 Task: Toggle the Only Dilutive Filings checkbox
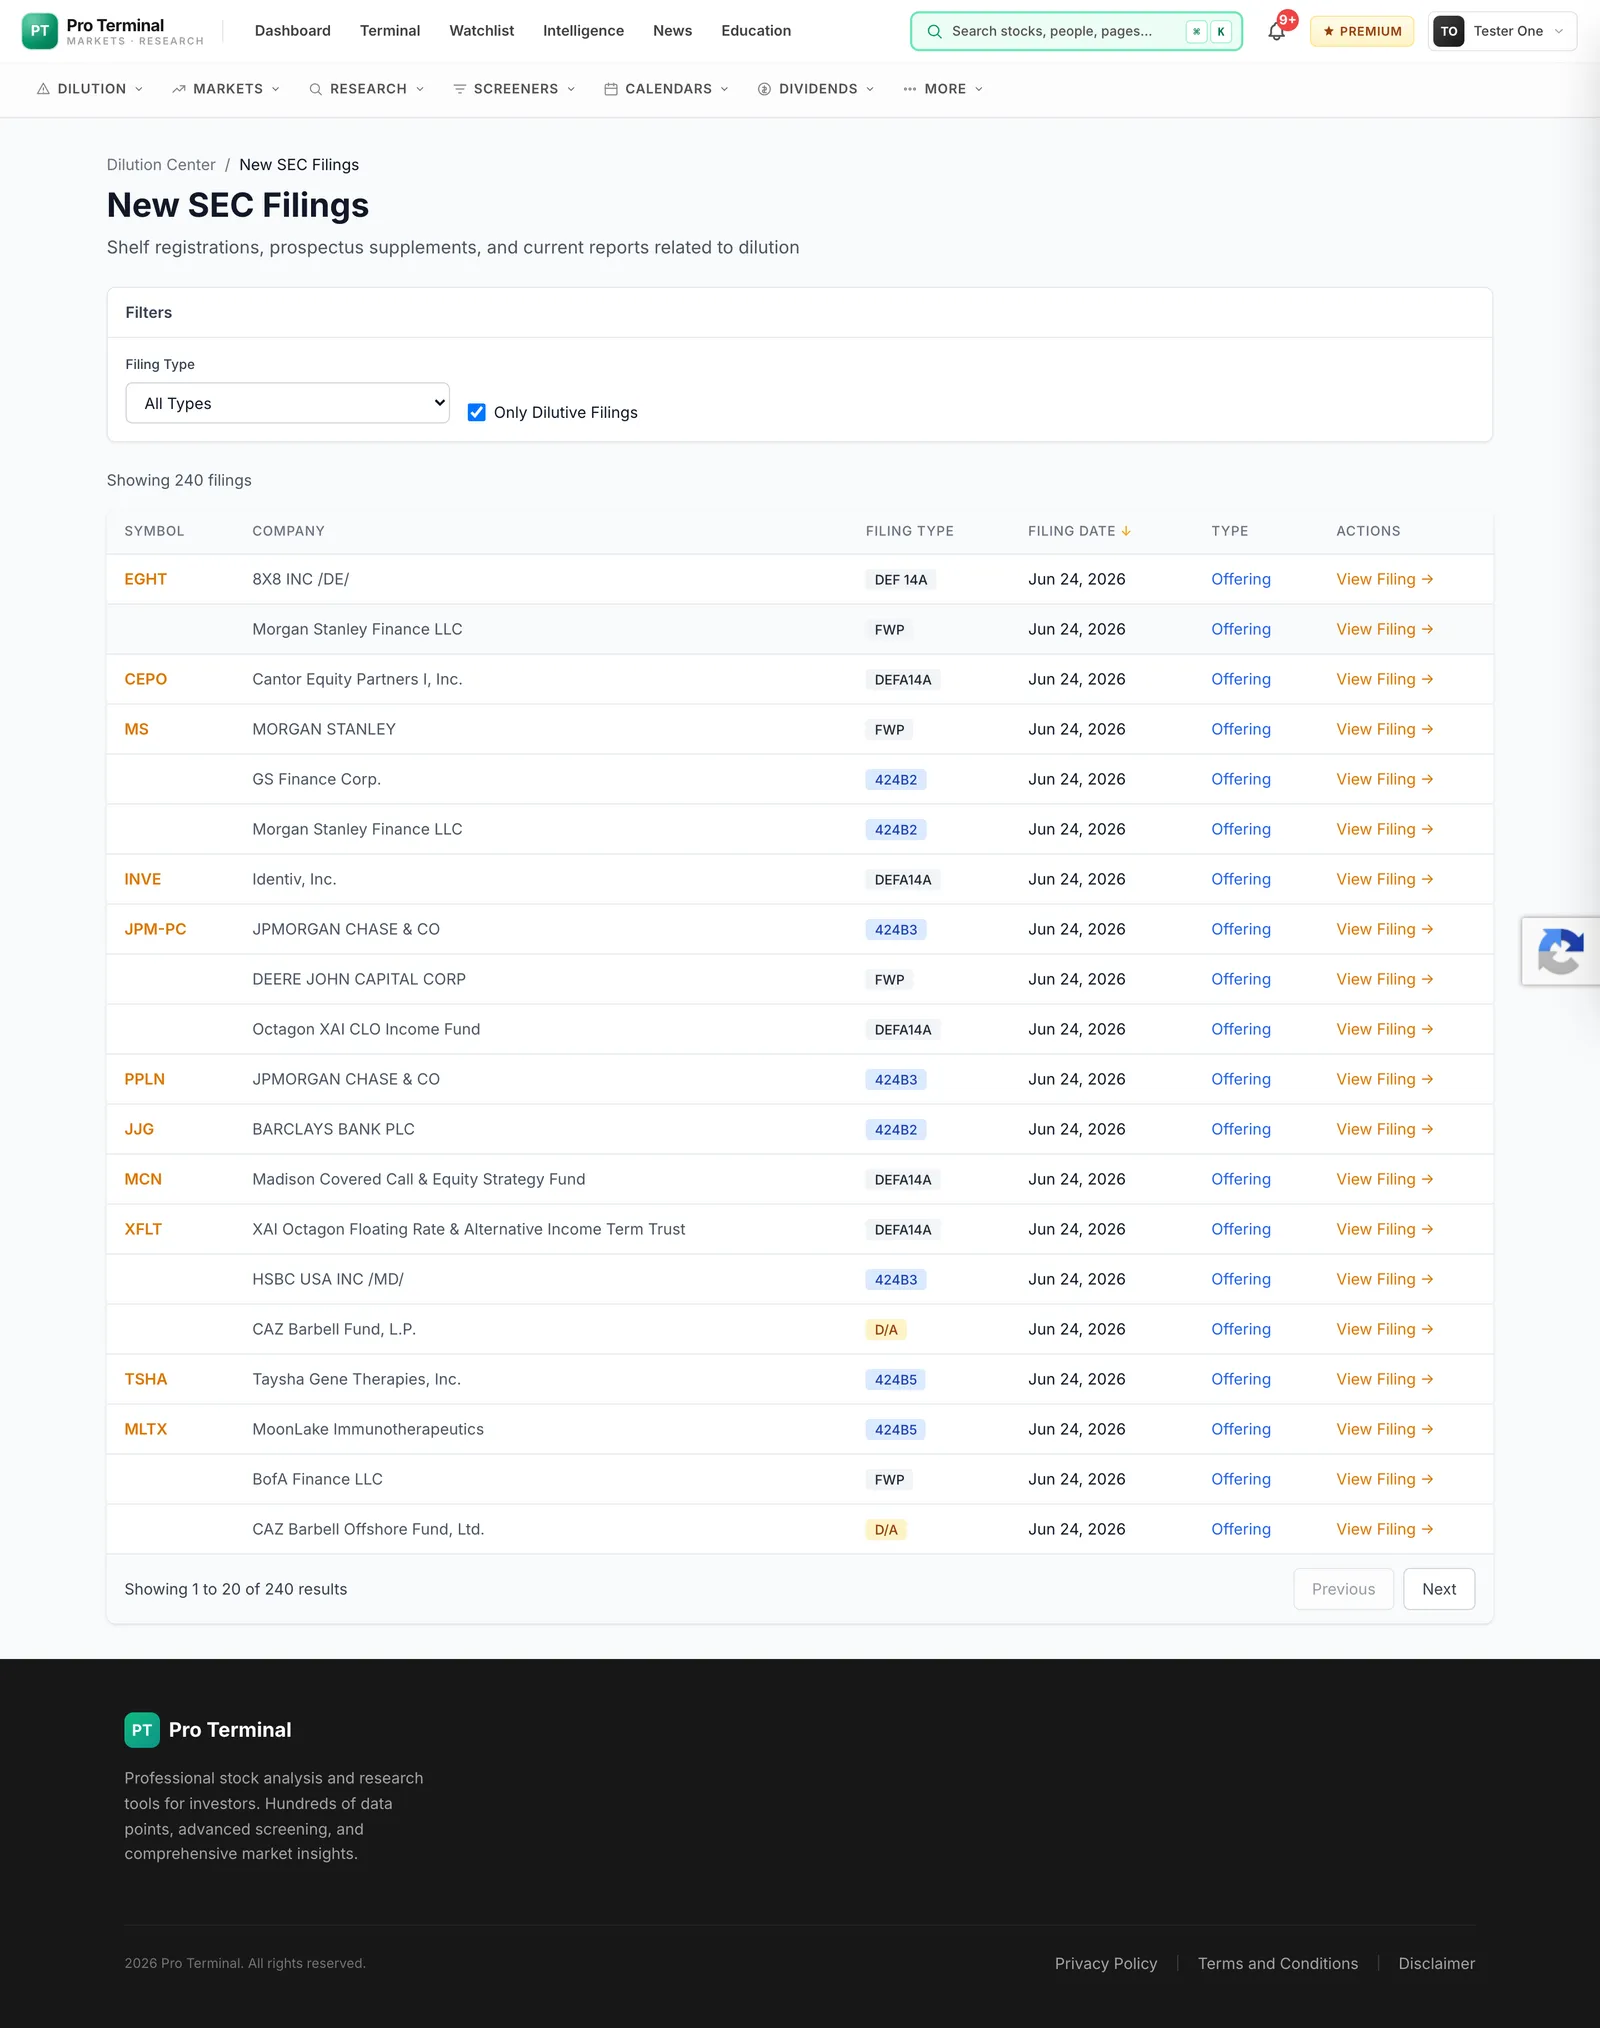click(x=477, y=412)
